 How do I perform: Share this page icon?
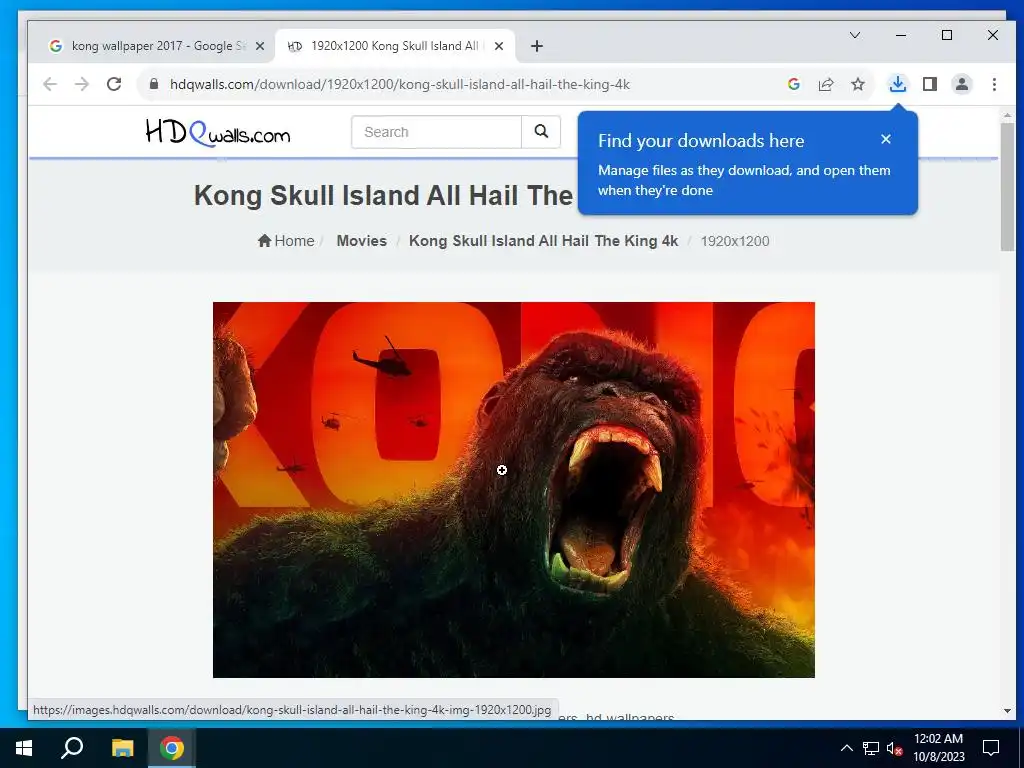coord(825,84)
